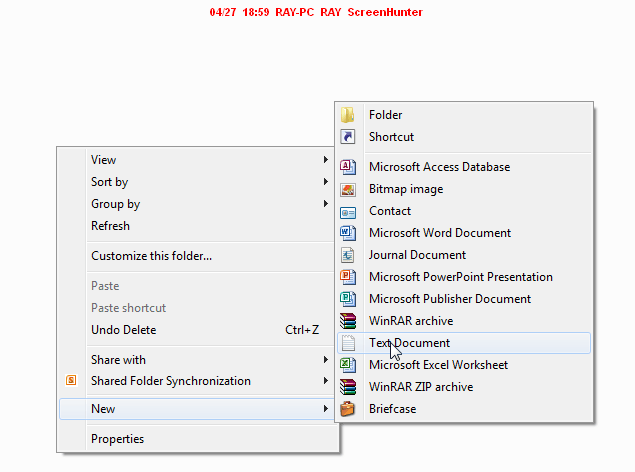Choose the disabled Paste entry
Viewport: 635px width, 472px height.
pos(196,286)
